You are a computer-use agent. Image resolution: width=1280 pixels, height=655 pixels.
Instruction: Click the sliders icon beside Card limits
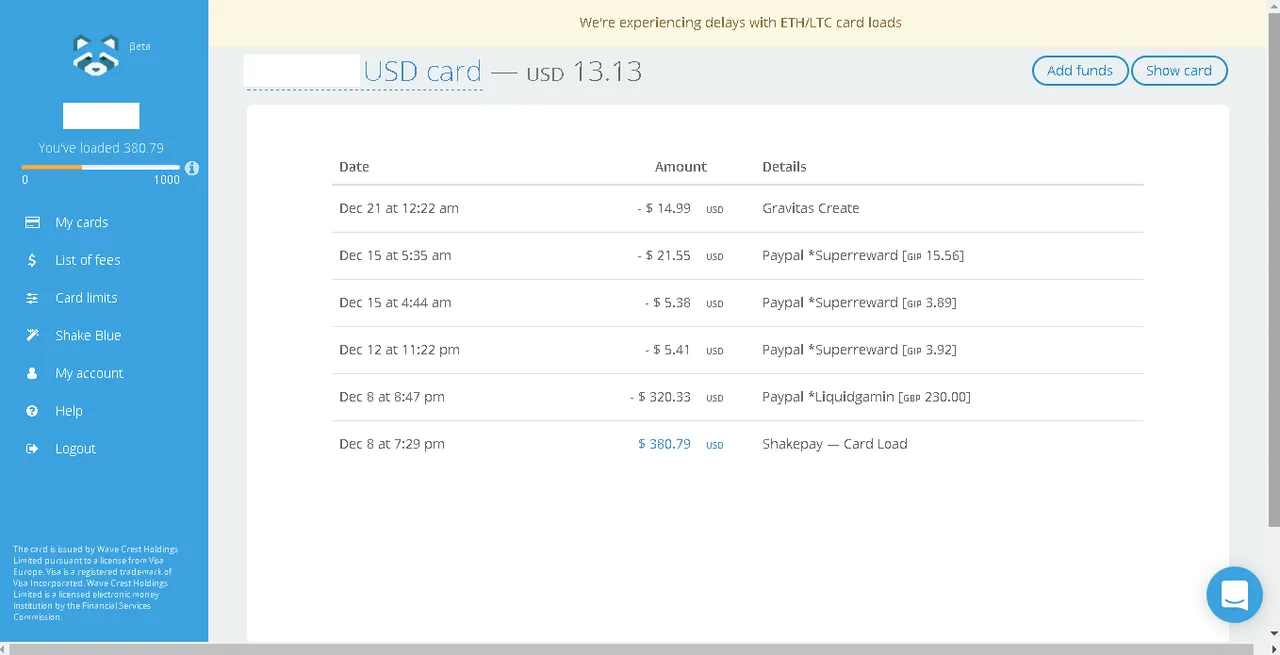click(x=32, y=298)
